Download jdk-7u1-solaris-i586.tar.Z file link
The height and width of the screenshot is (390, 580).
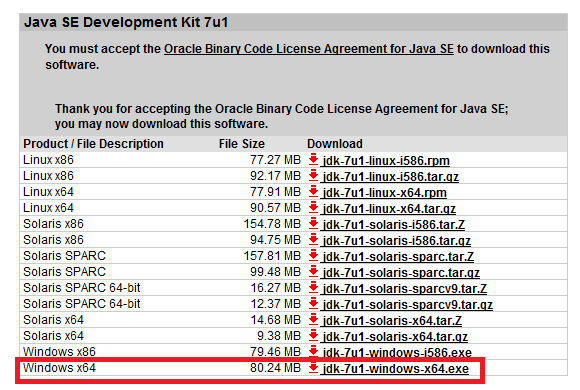tap(394, 225)
